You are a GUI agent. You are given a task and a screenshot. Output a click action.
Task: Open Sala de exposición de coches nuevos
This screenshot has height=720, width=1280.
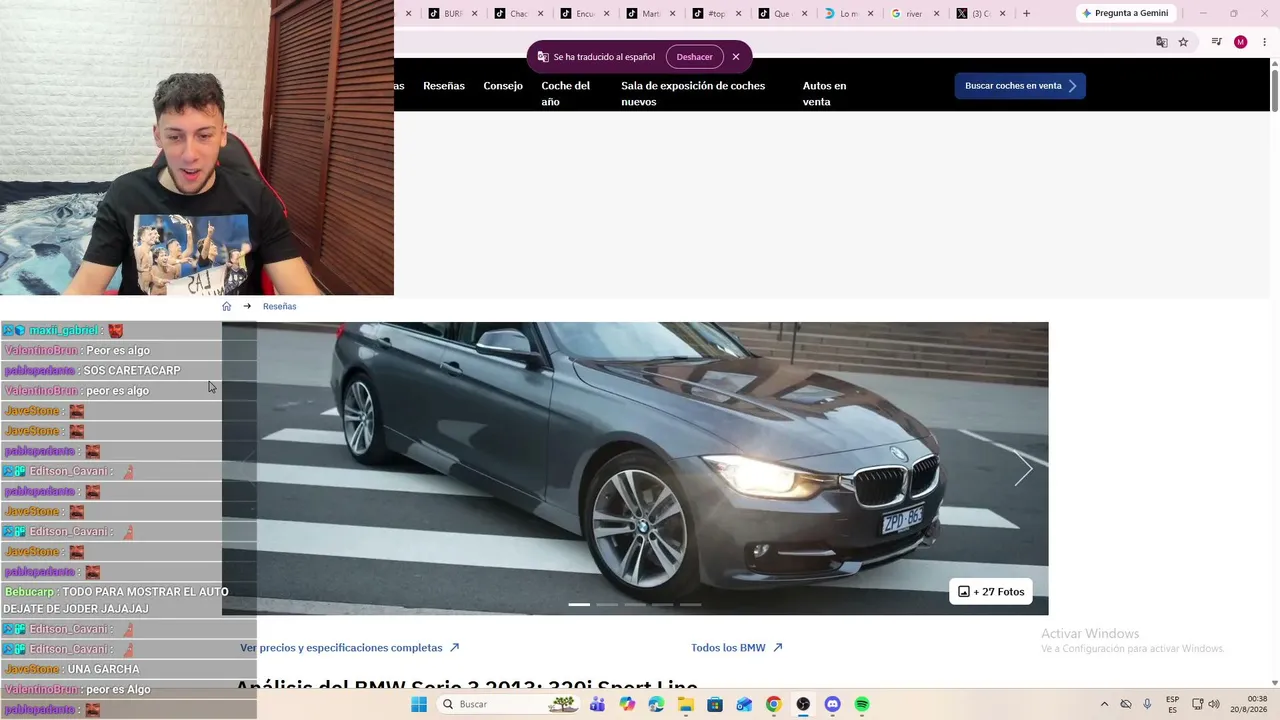tap(693, 94)
